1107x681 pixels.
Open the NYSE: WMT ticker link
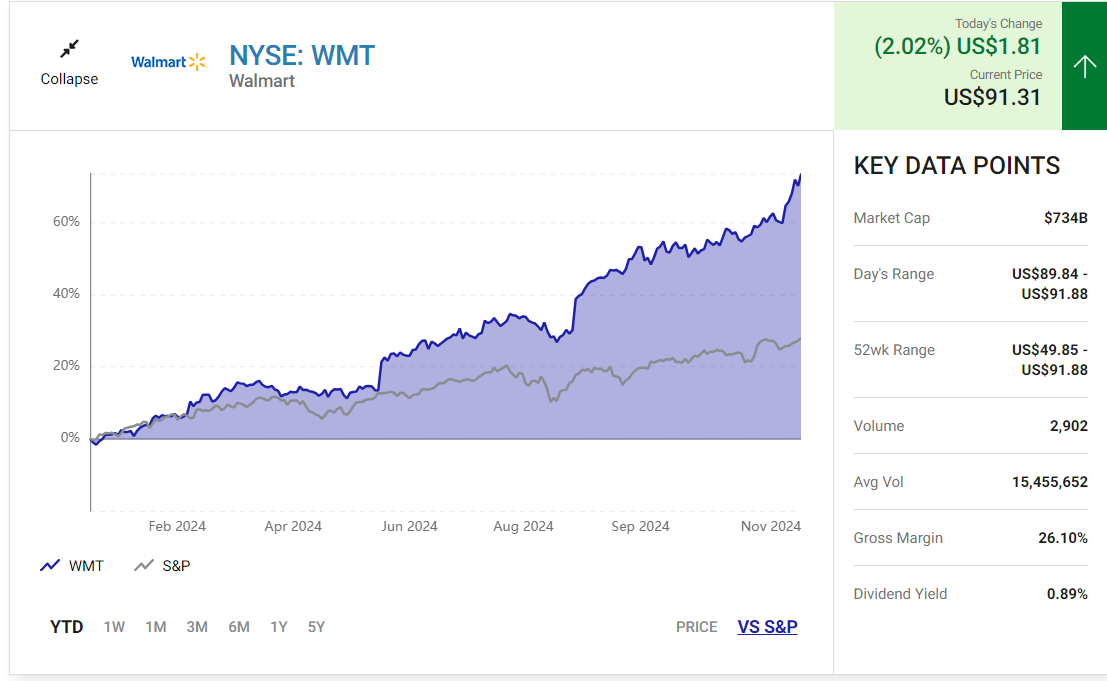pyautogui.click(x=302, y=56)
